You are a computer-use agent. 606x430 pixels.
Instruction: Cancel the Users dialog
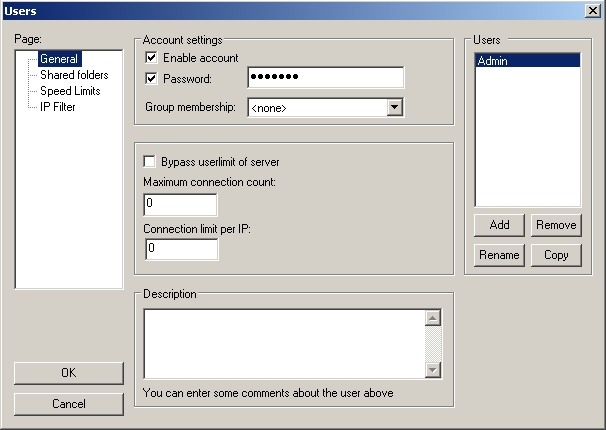pyautogui.click(x=68, y=404)
